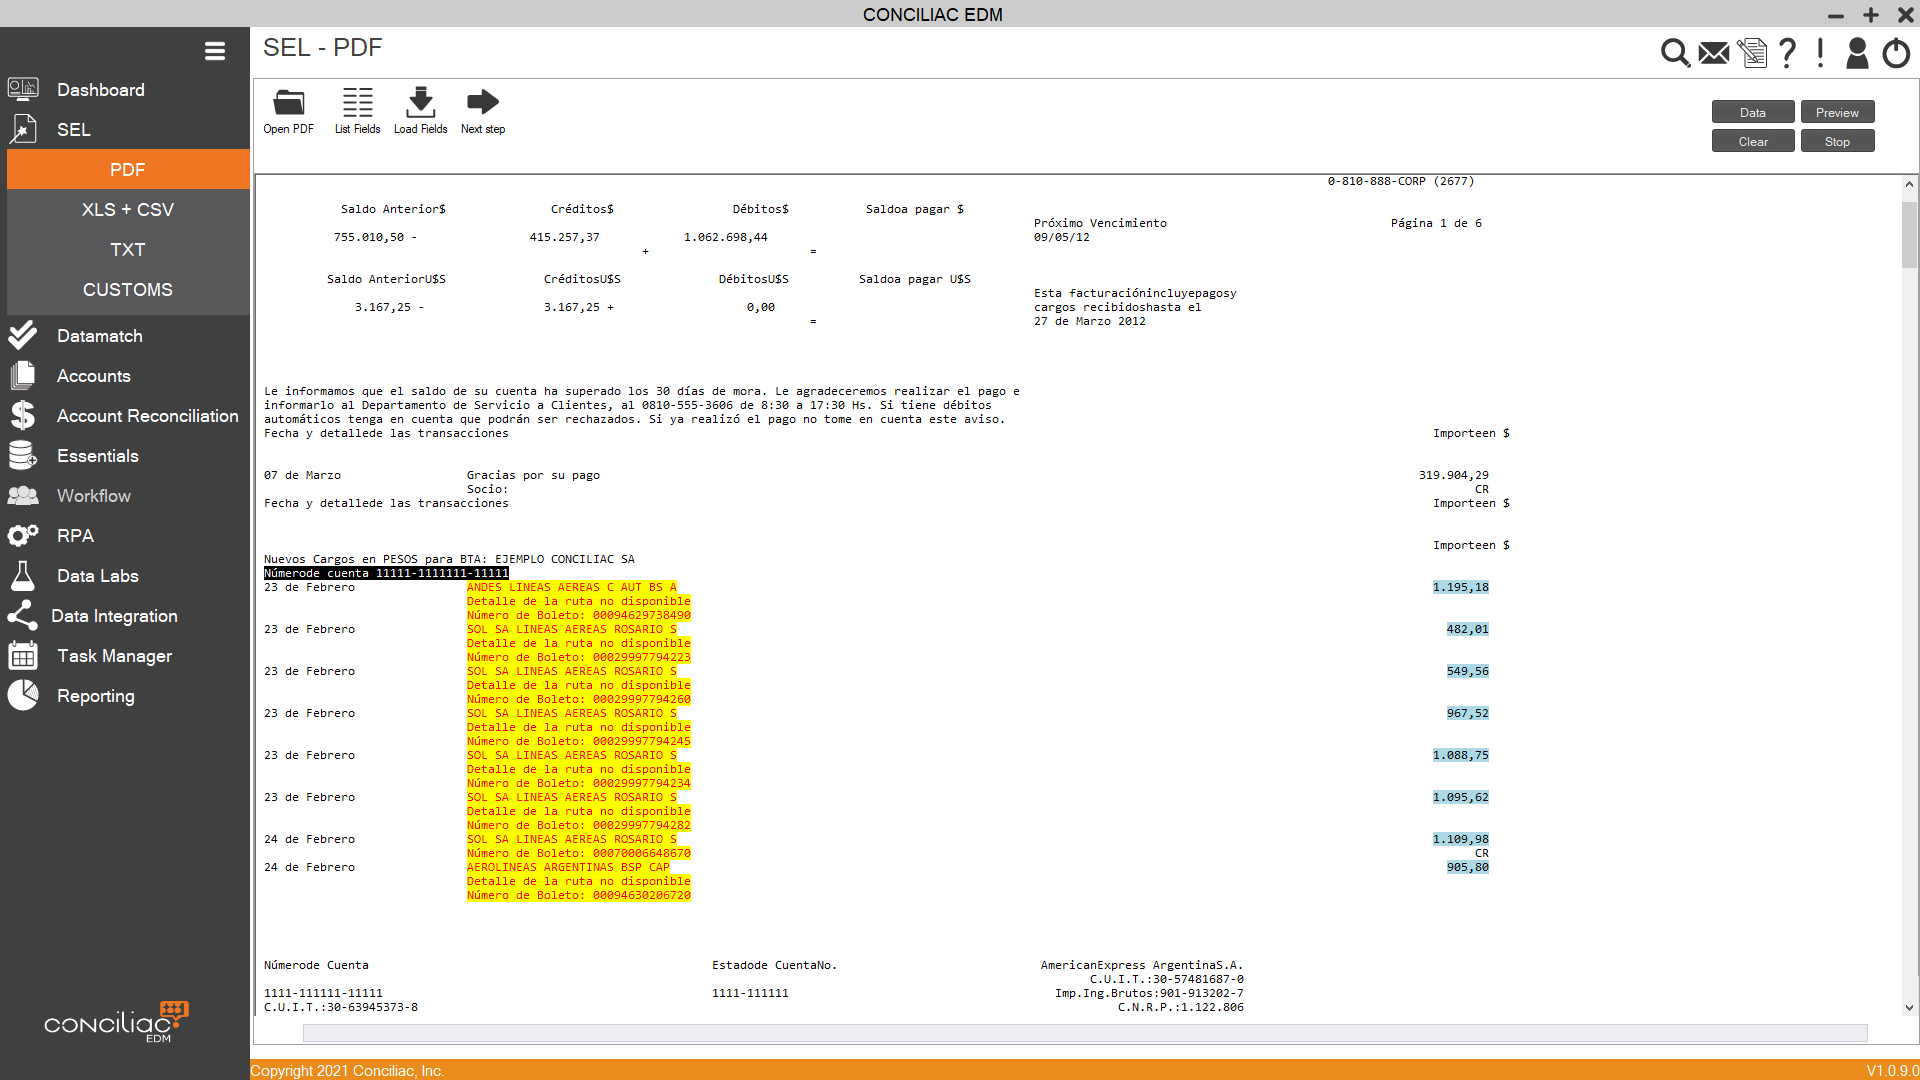Expand the SEL sidebar section
This screenshot has height=1080, width=1920.
(73, 130)
